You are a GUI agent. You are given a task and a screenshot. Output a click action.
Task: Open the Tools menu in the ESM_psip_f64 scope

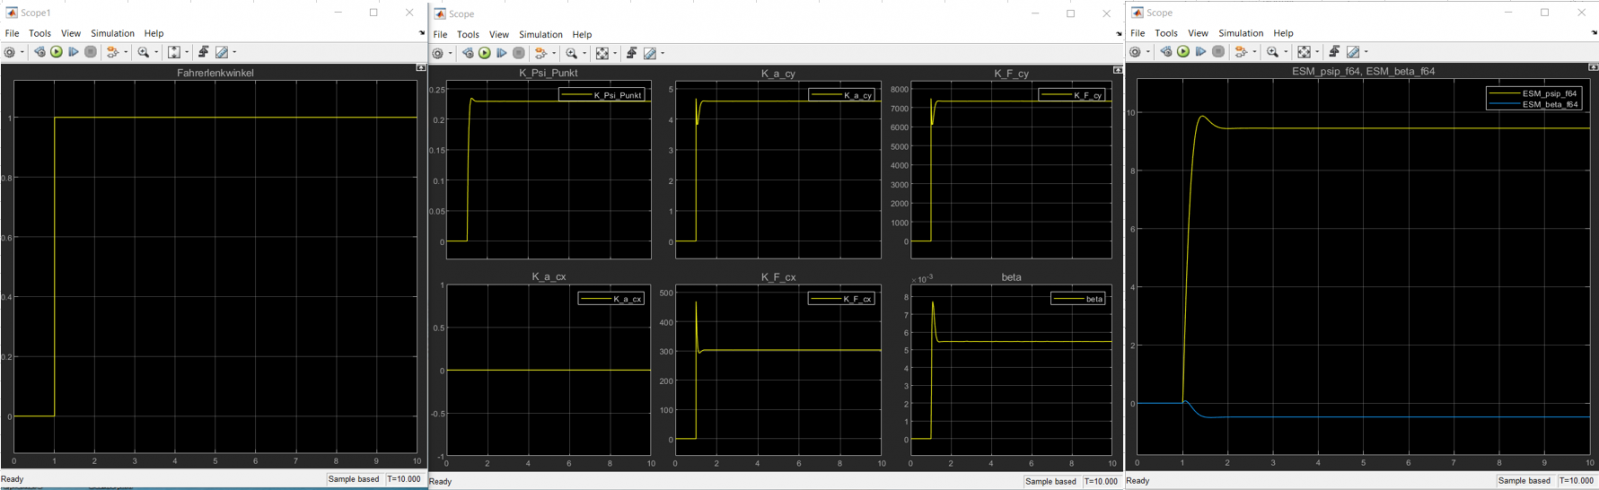pyautogui.click(x=1166, y=33)
